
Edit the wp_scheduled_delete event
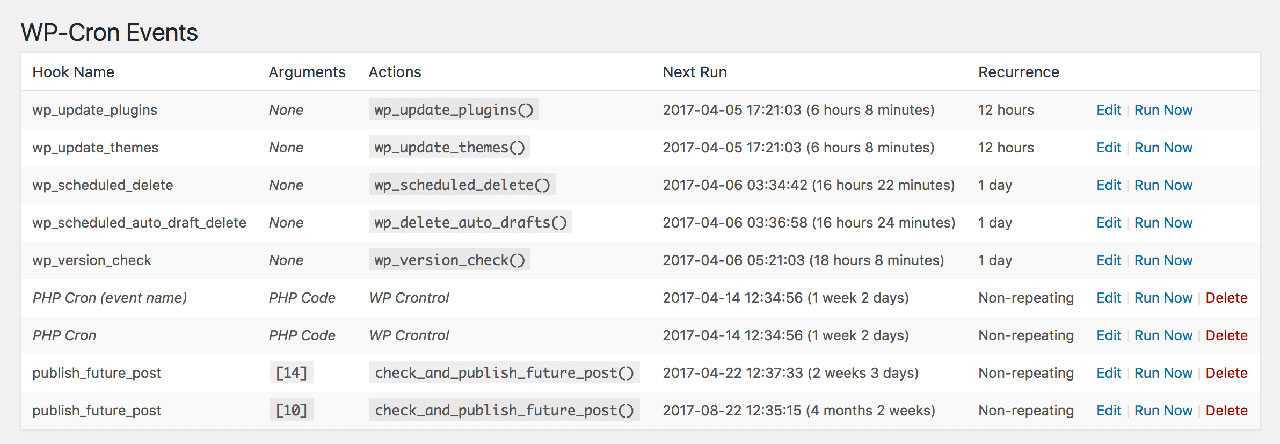(x=1108, y=185)
